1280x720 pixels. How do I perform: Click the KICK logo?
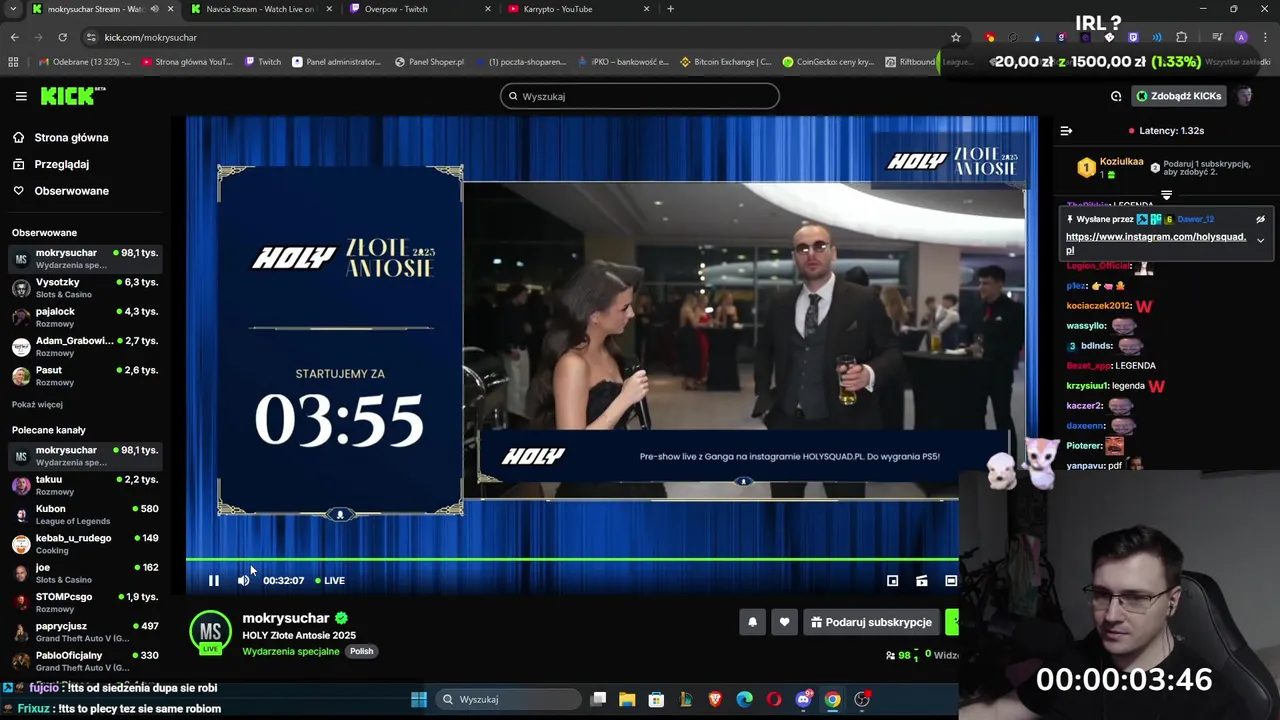73,96
